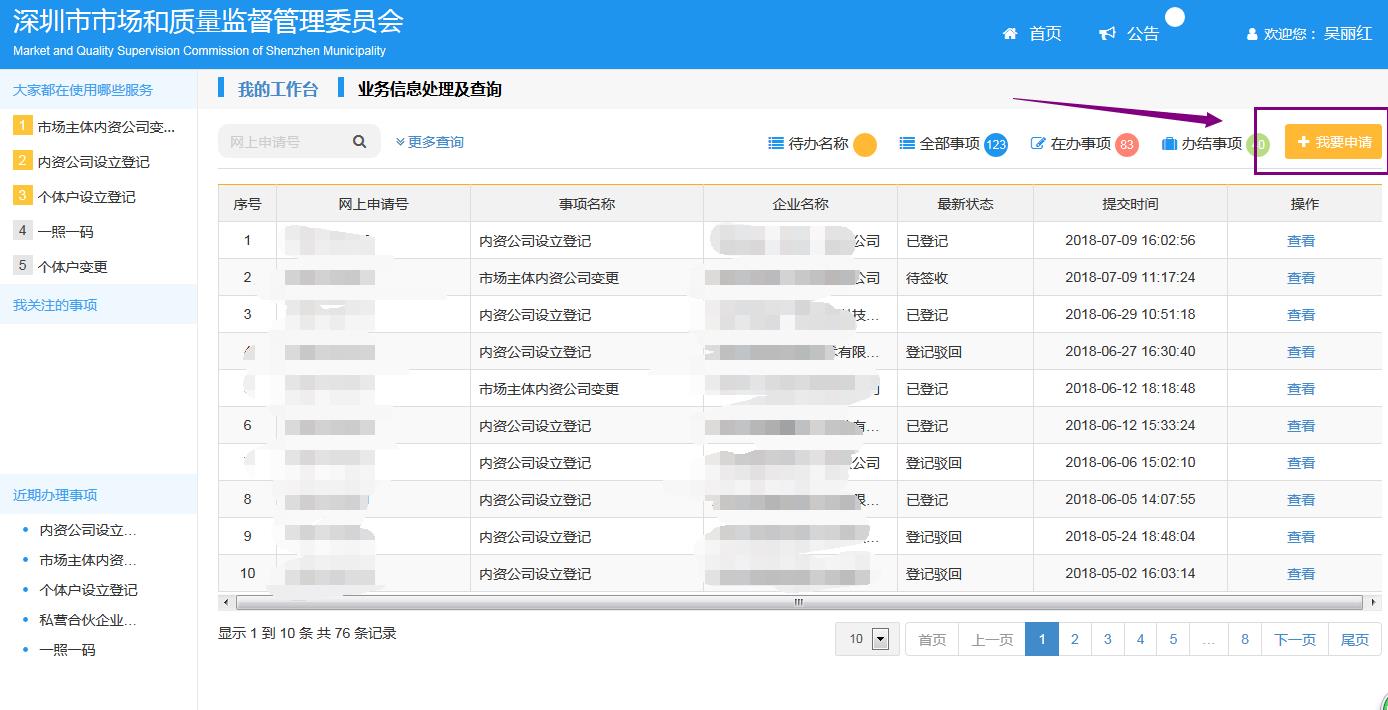Select 内资公司设立登记 in popular services
This screenshot has width=1388, height=710.
point(93,162)
